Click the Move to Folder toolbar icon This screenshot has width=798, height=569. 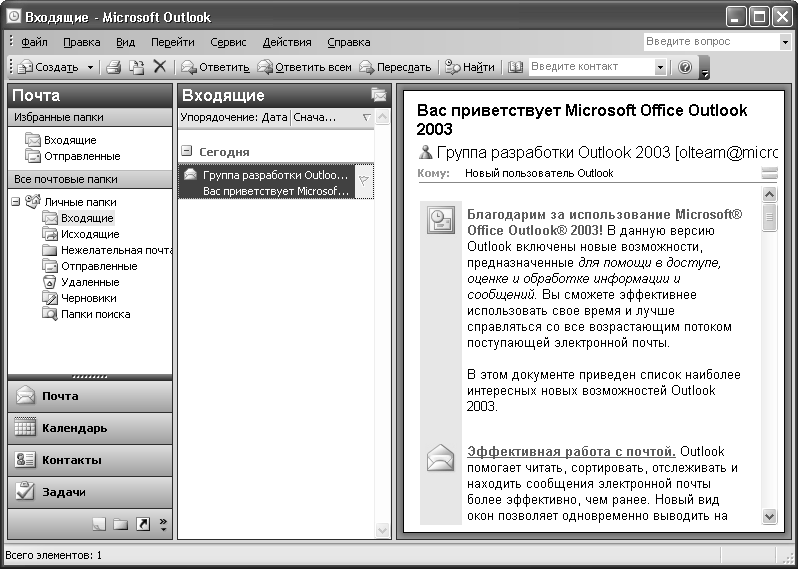click(136, 67)
